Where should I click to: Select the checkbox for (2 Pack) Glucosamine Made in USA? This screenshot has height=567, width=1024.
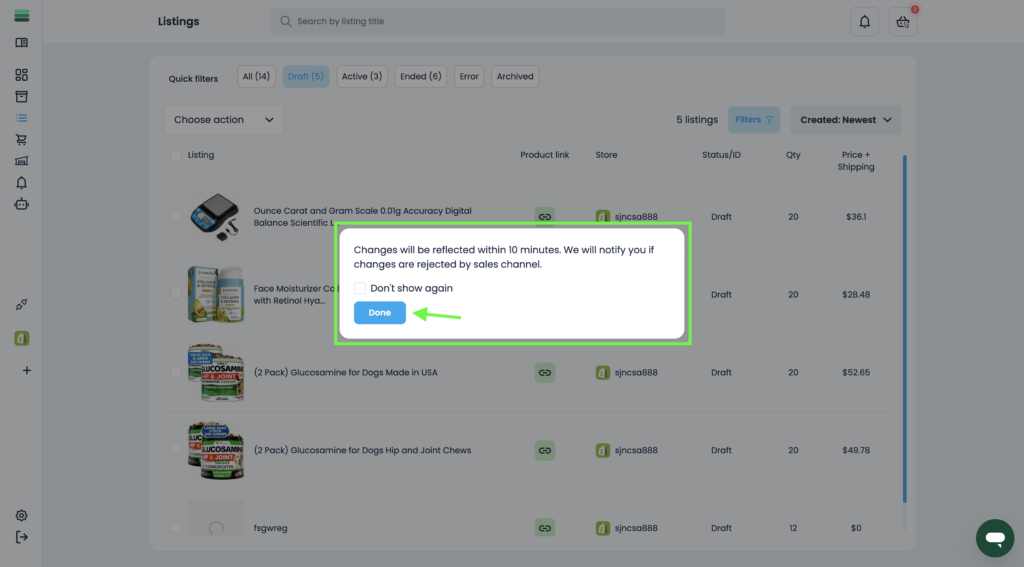[x=176, y=372]
